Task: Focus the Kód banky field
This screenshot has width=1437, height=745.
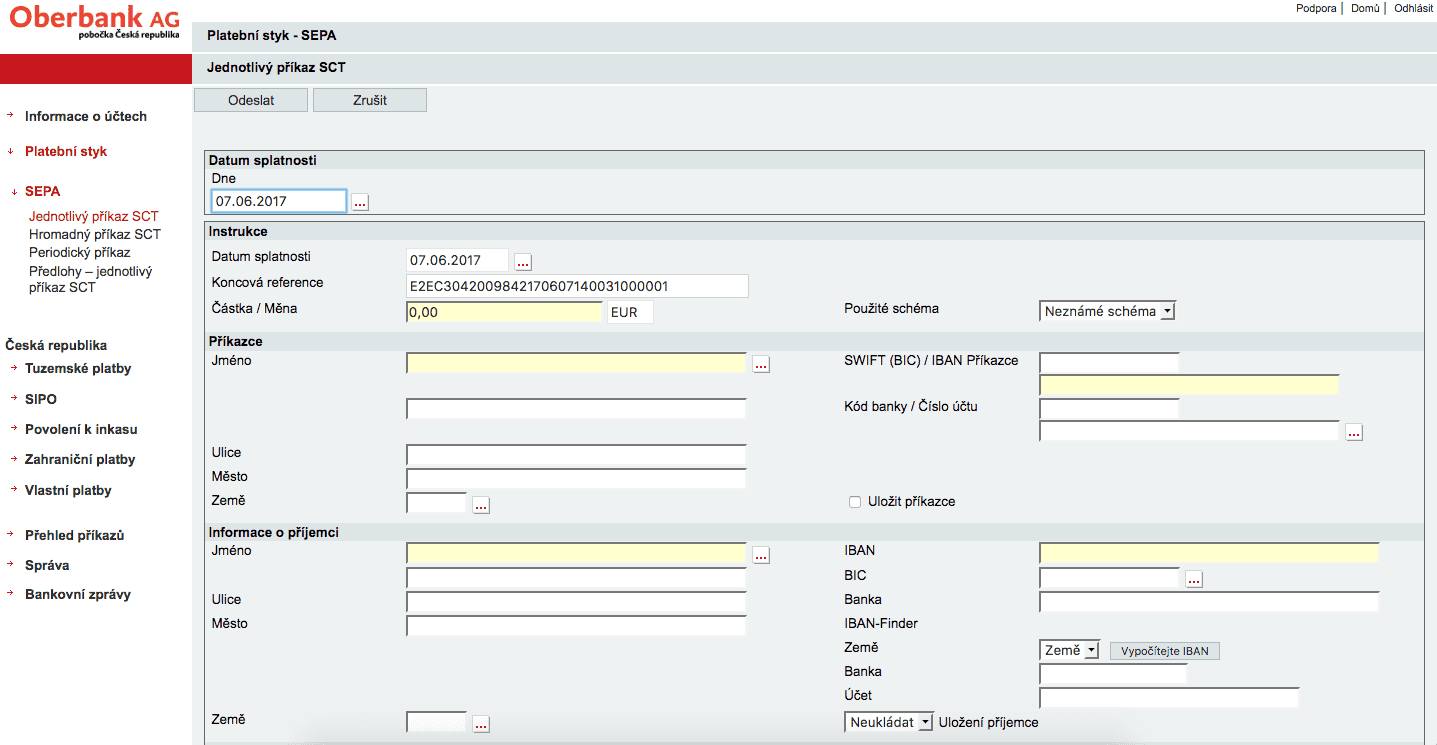Action: pyautogui.click(x=1110, y=408)
